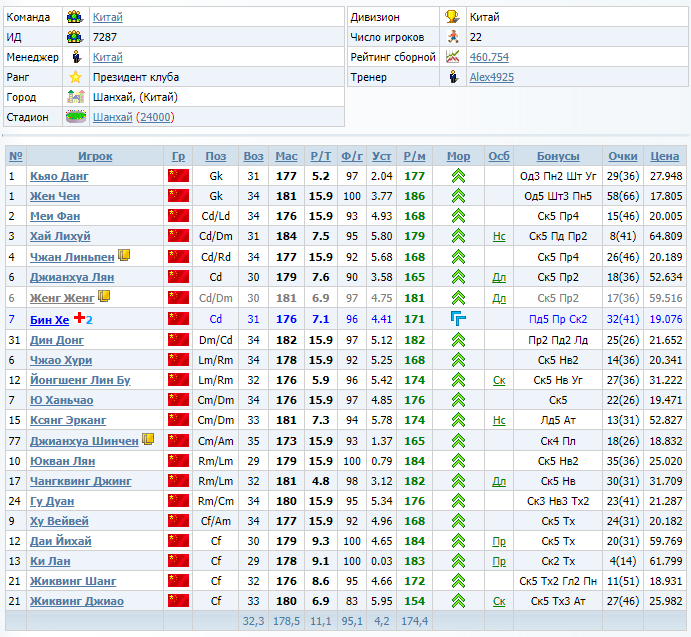Click the trainer icon beside Alex4925
Image resolution: width=691 pixels, height=637 pixels.
(x=453, y=77)
